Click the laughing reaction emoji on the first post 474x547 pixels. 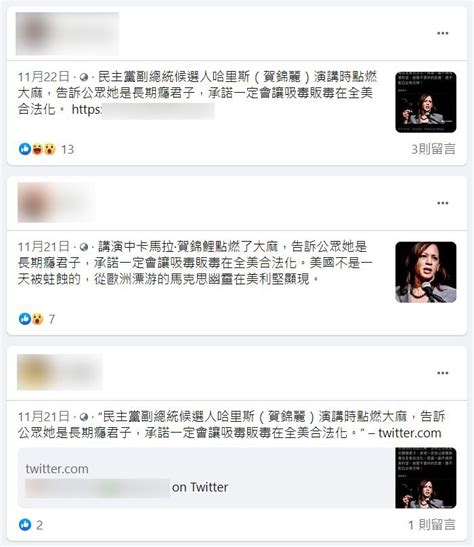(37, 149)
